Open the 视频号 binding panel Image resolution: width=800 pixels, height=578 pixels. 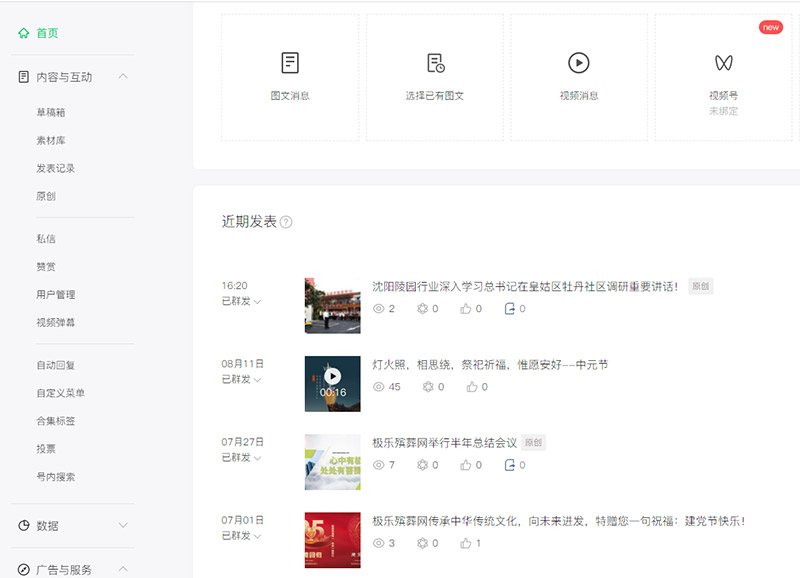pyautogui.click(x=723, y=75)
